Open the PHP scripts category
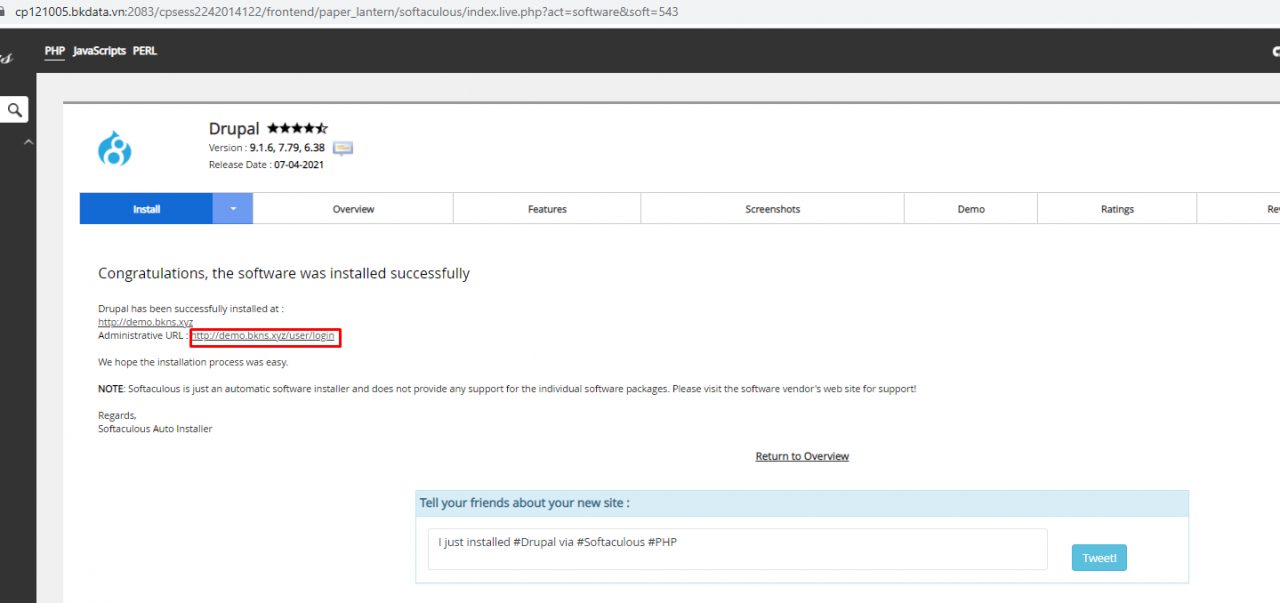The height and width of the screenshot is (603, 1280). click(55, 51)
